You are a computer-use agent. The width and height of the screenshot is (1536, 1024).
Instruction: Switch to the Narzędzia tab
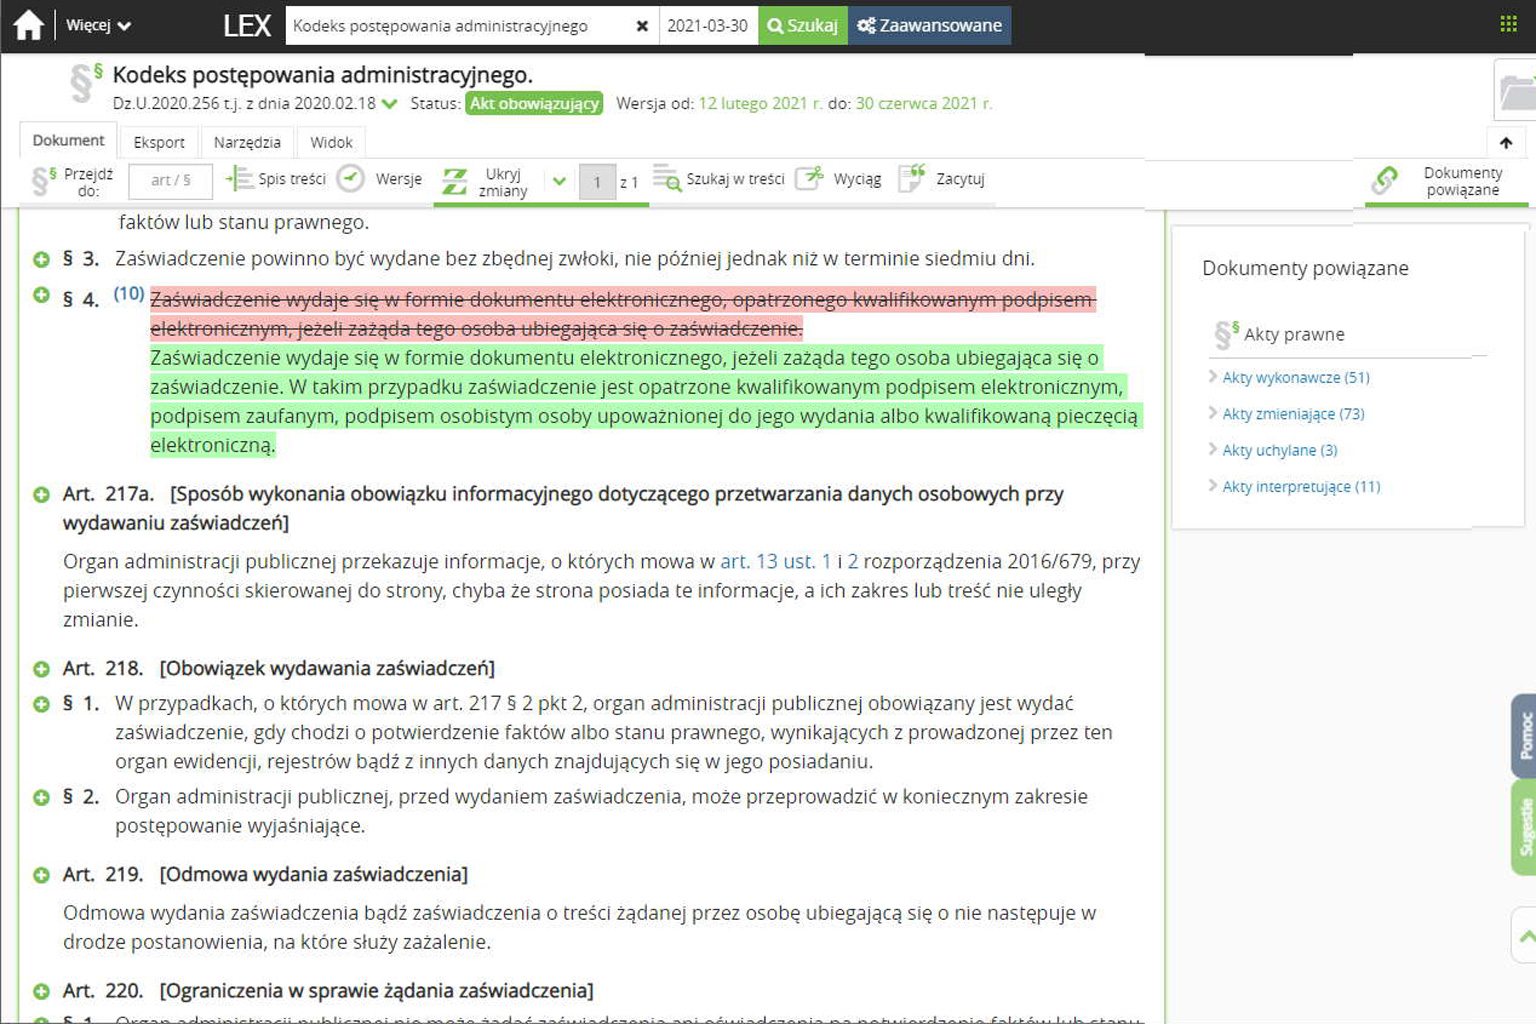(x=247, y=142)
